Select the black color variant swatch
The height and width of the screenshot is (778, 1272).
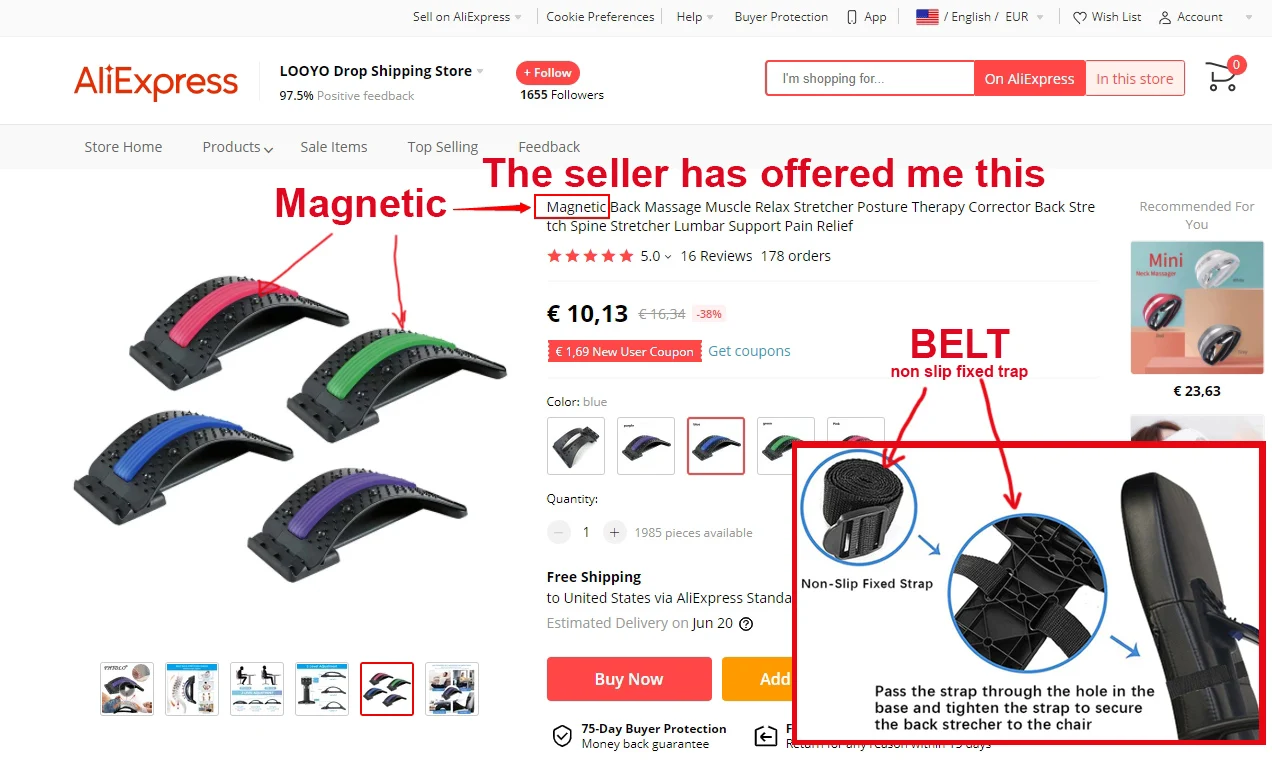pos(576,446)
